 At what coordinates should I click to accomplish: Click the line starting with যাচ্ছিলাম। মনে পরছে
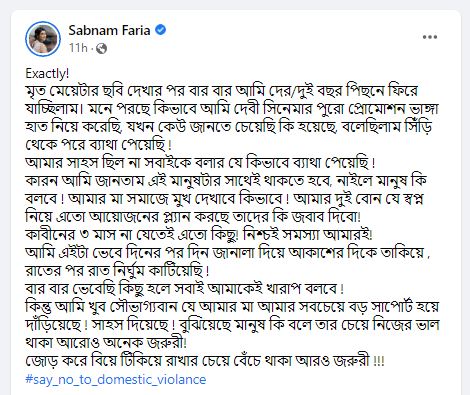coord(232,109)
